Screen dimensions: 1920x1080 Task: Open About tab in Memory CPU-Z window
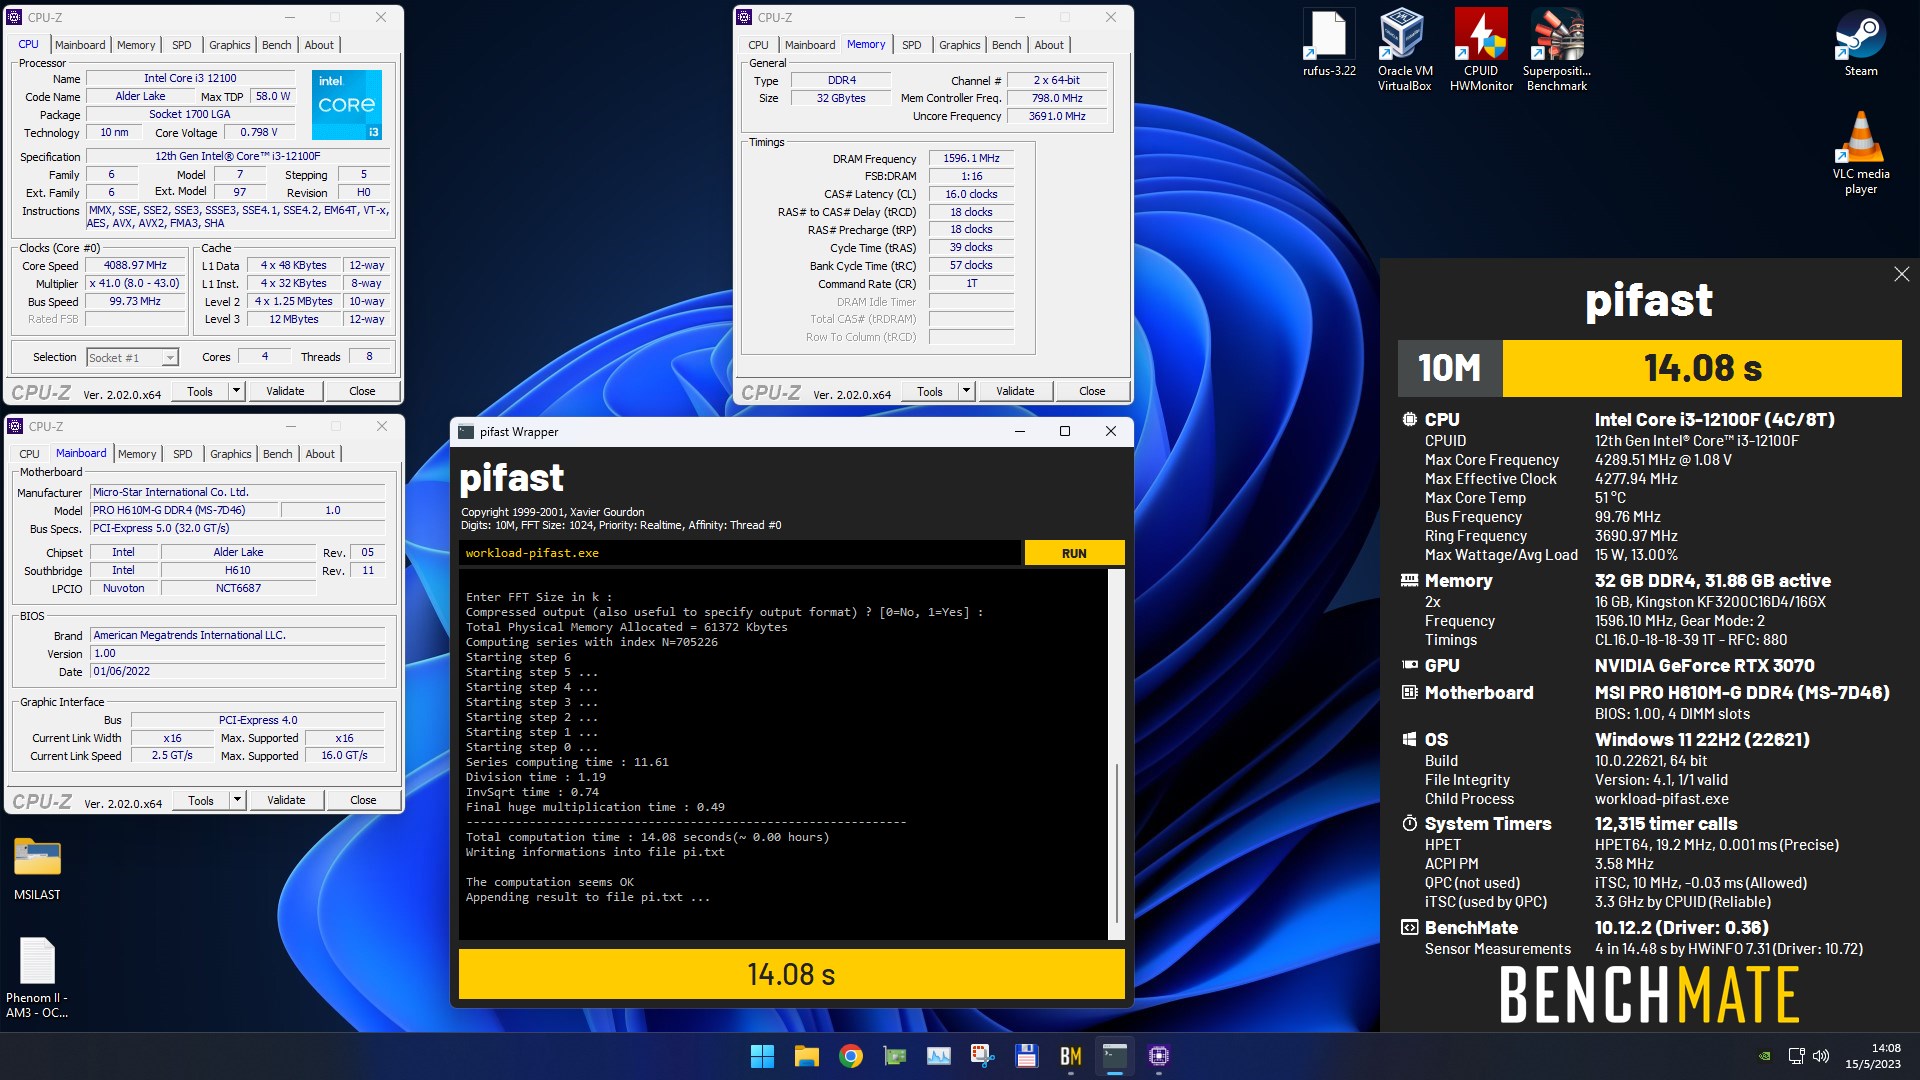tap(1049, 45)
